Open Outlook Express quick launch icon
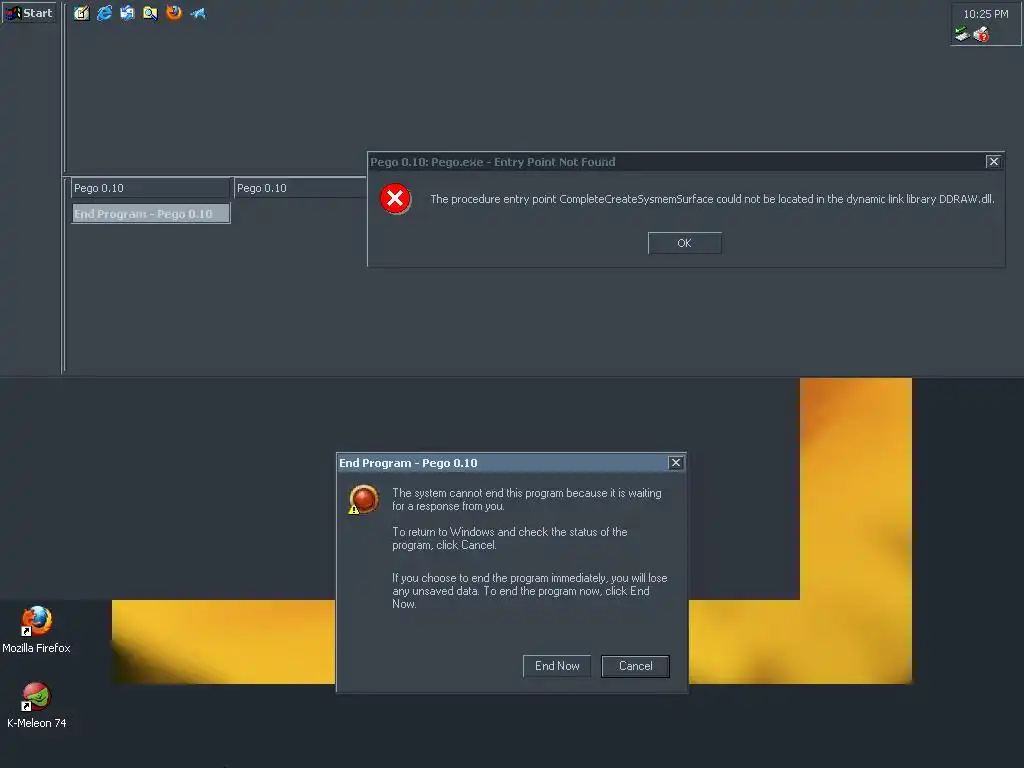This screenshot has width=1024, height=768. pos(127,13)
